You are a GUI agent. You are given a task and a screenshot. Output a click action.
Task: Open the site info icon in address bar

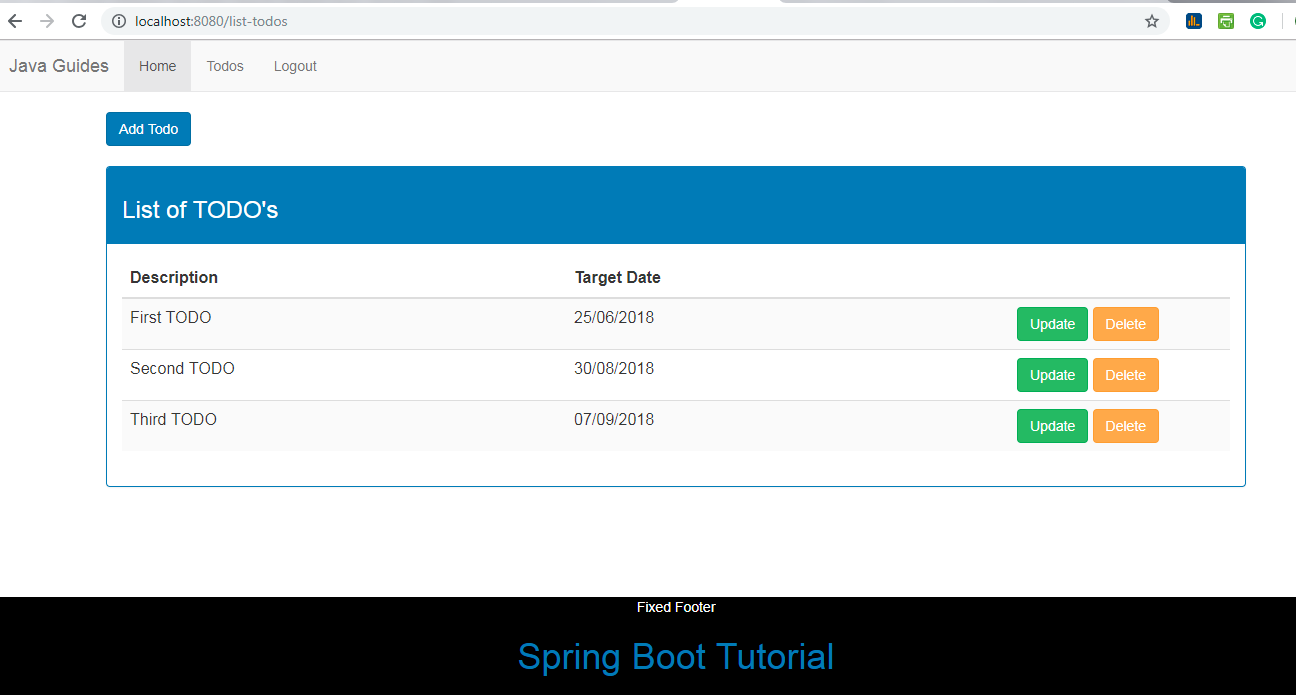pos(119,21)
